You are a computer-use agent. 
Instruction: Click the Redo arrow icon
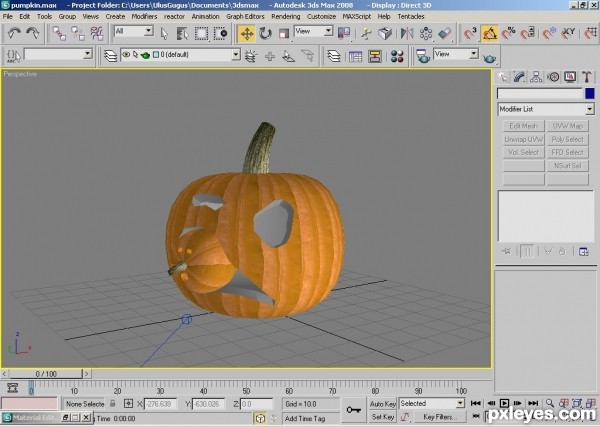[33, 33]
